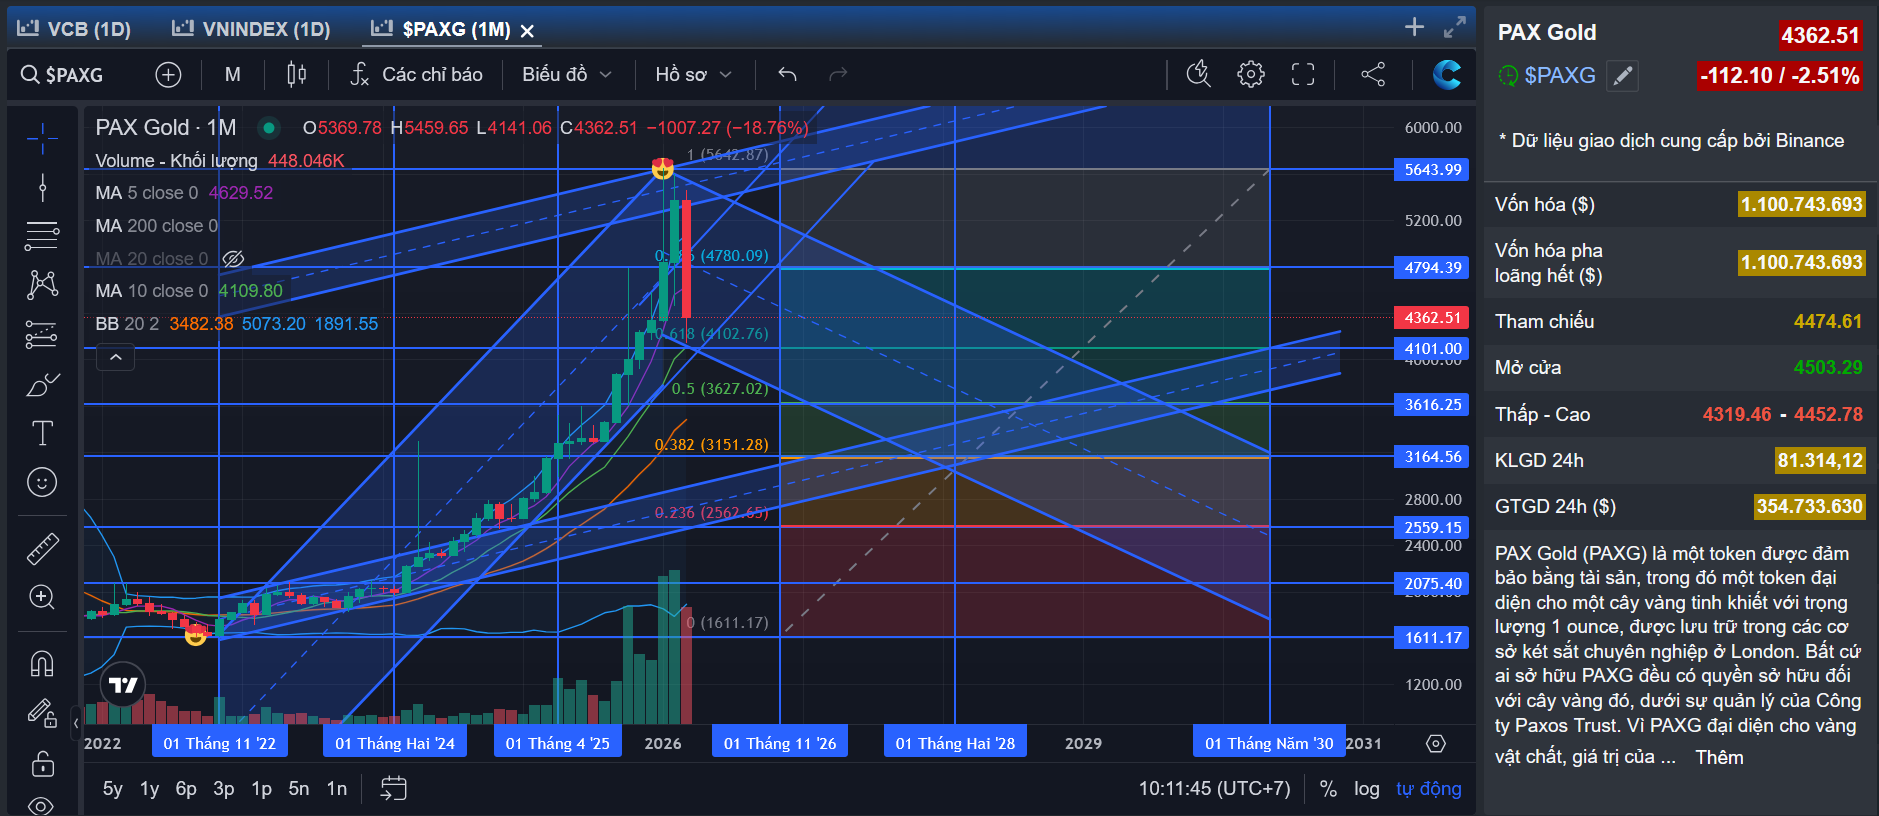This screenshot has height=816, width=1879.
Task: Click the 5643.99 price level label
Action: pyautogui.click(x=1432, y=170)
